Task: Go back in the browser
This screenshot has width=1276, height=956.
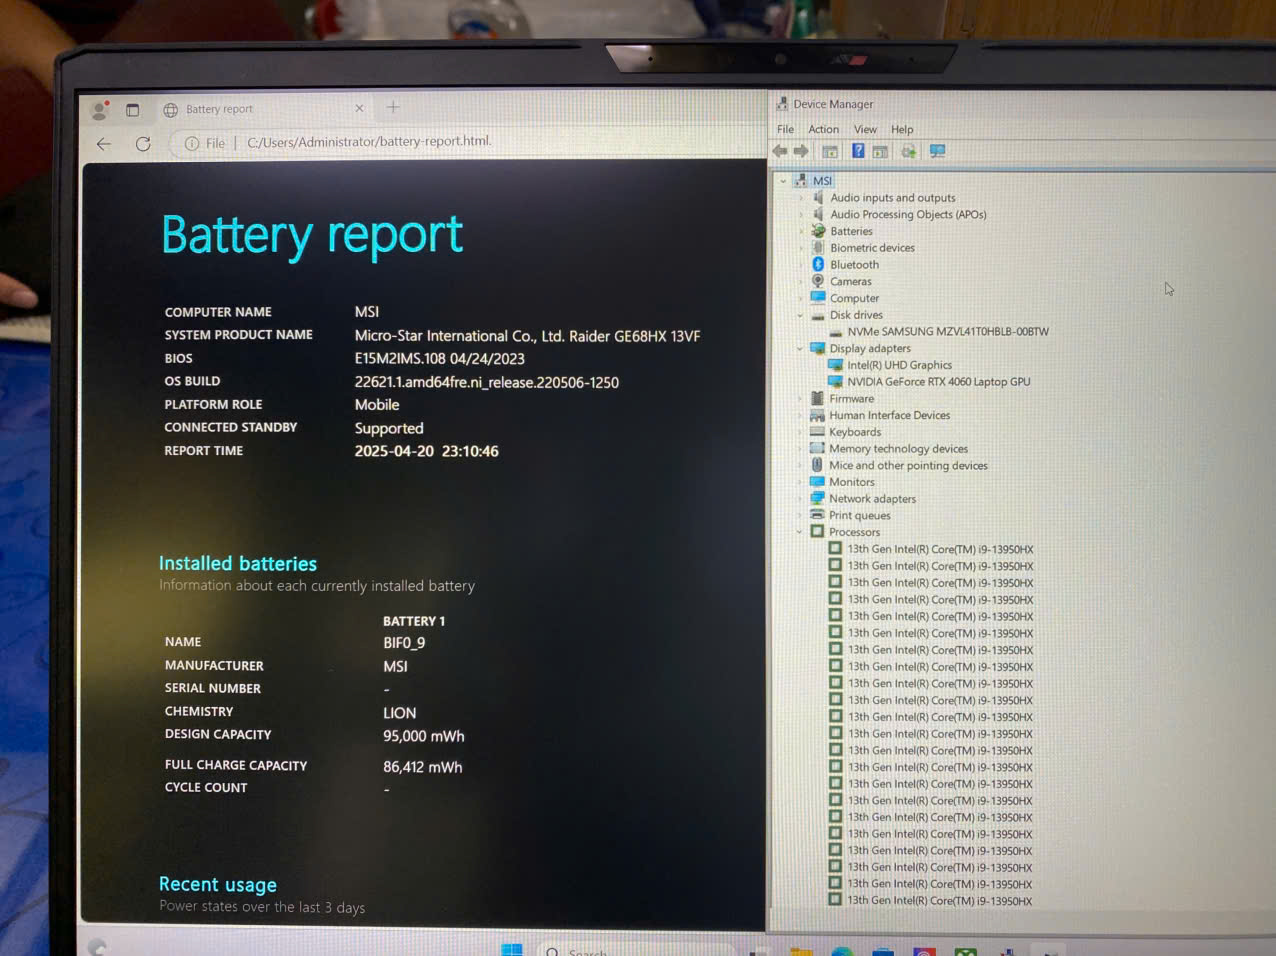Action: pos(104,144)
